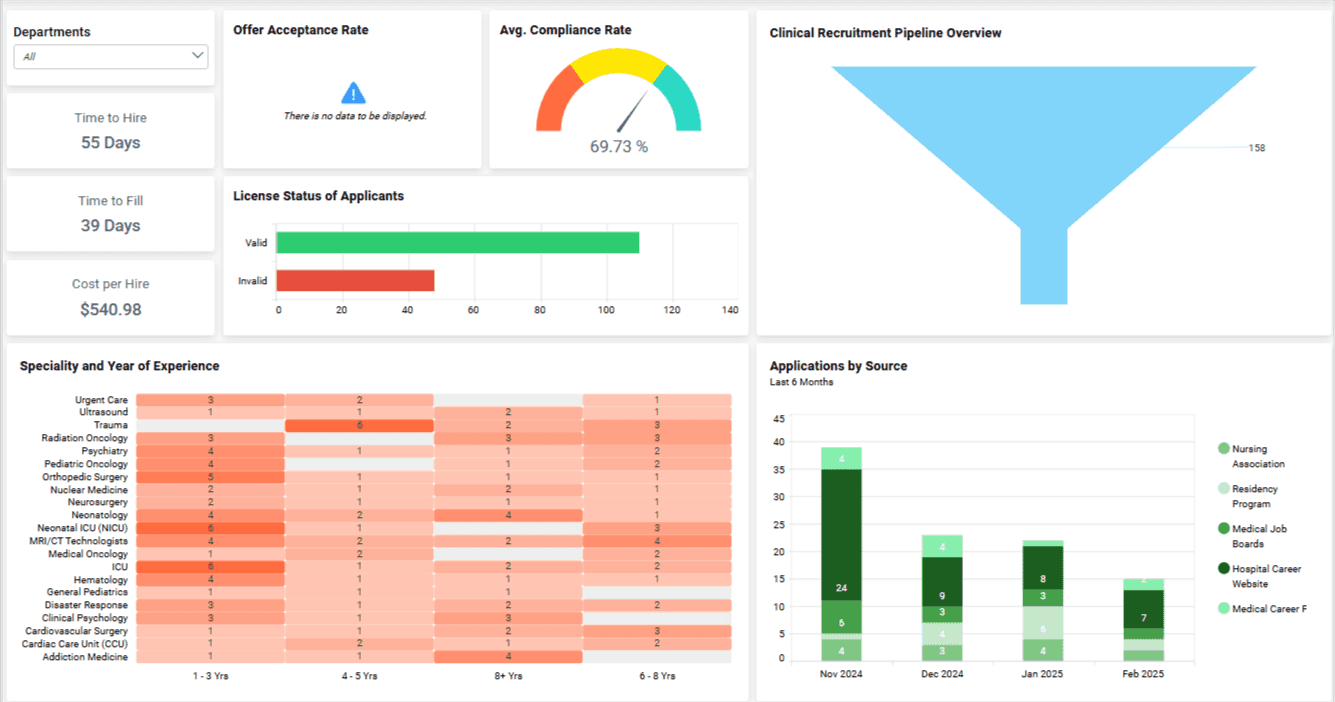Select the All value in the Departments combo box
The width and height of the screenshot is (1335, 702).
click(x=110, y=56)
